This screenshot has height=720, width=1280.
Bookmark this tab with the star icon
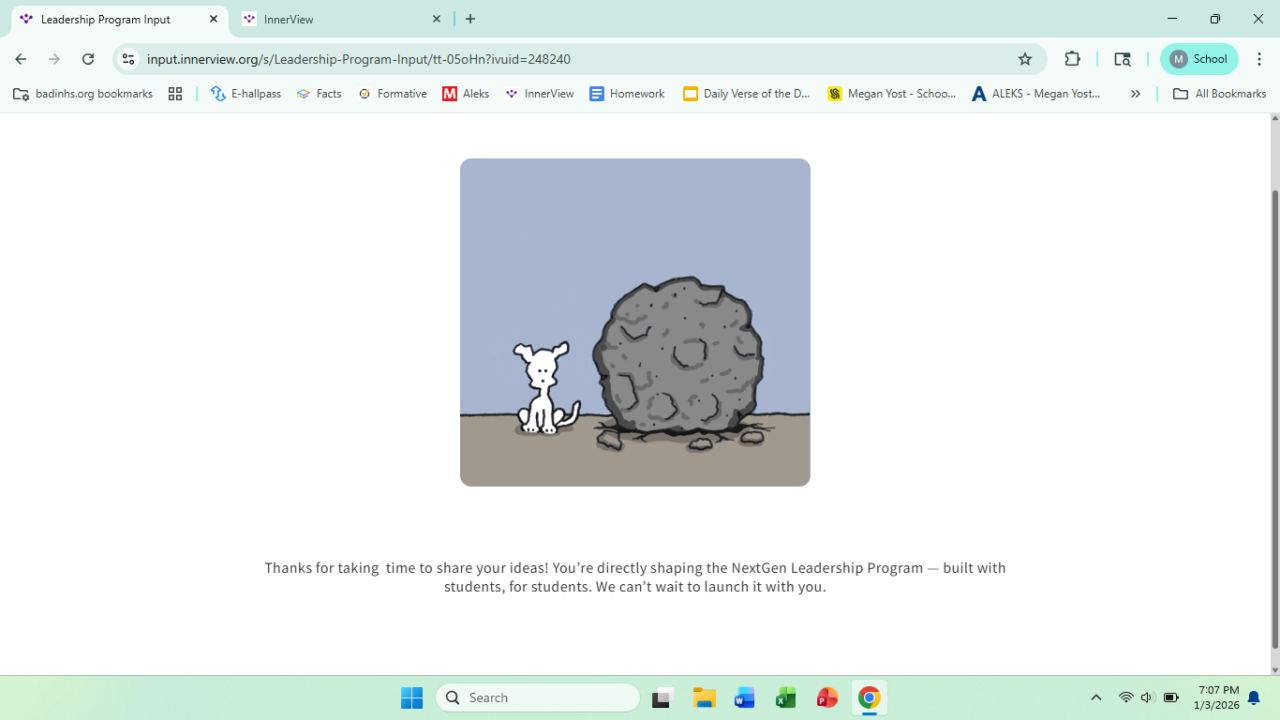(1025, 59)
